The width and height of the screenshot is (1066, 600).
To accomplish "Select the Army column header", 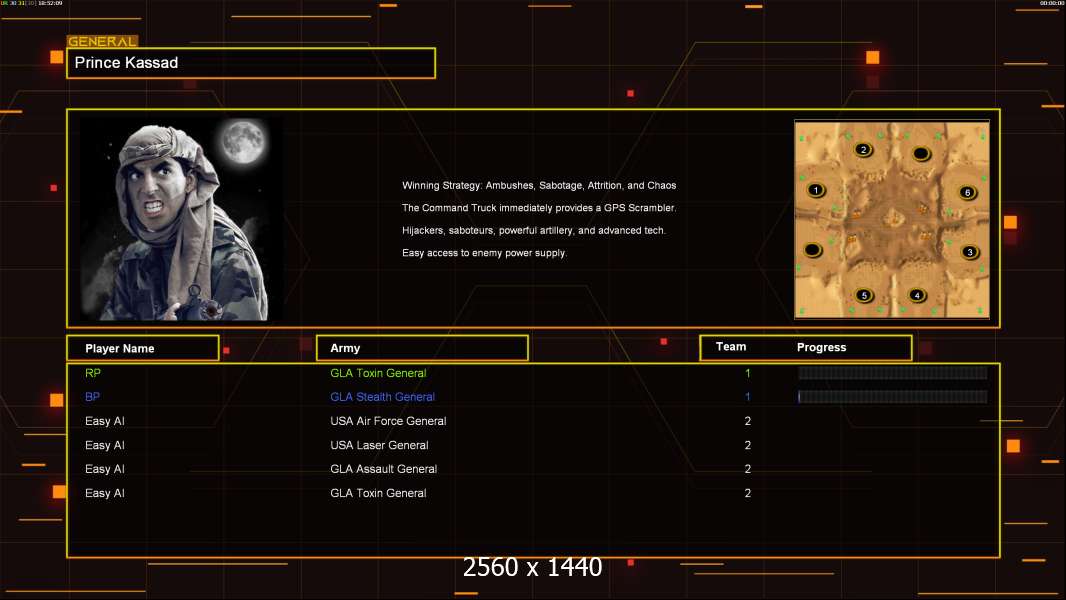I will (x=422, y=348).
